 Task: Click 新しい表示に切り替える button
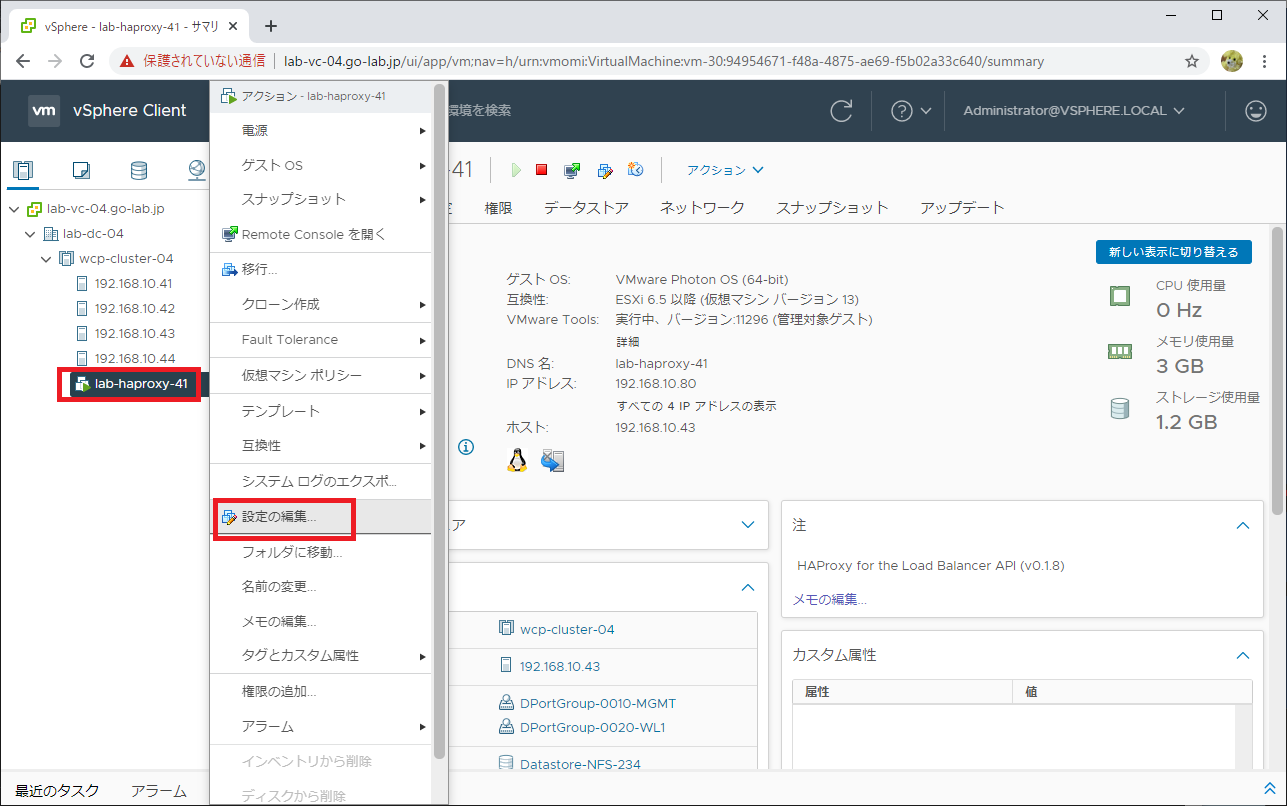tap(1174, 252)
